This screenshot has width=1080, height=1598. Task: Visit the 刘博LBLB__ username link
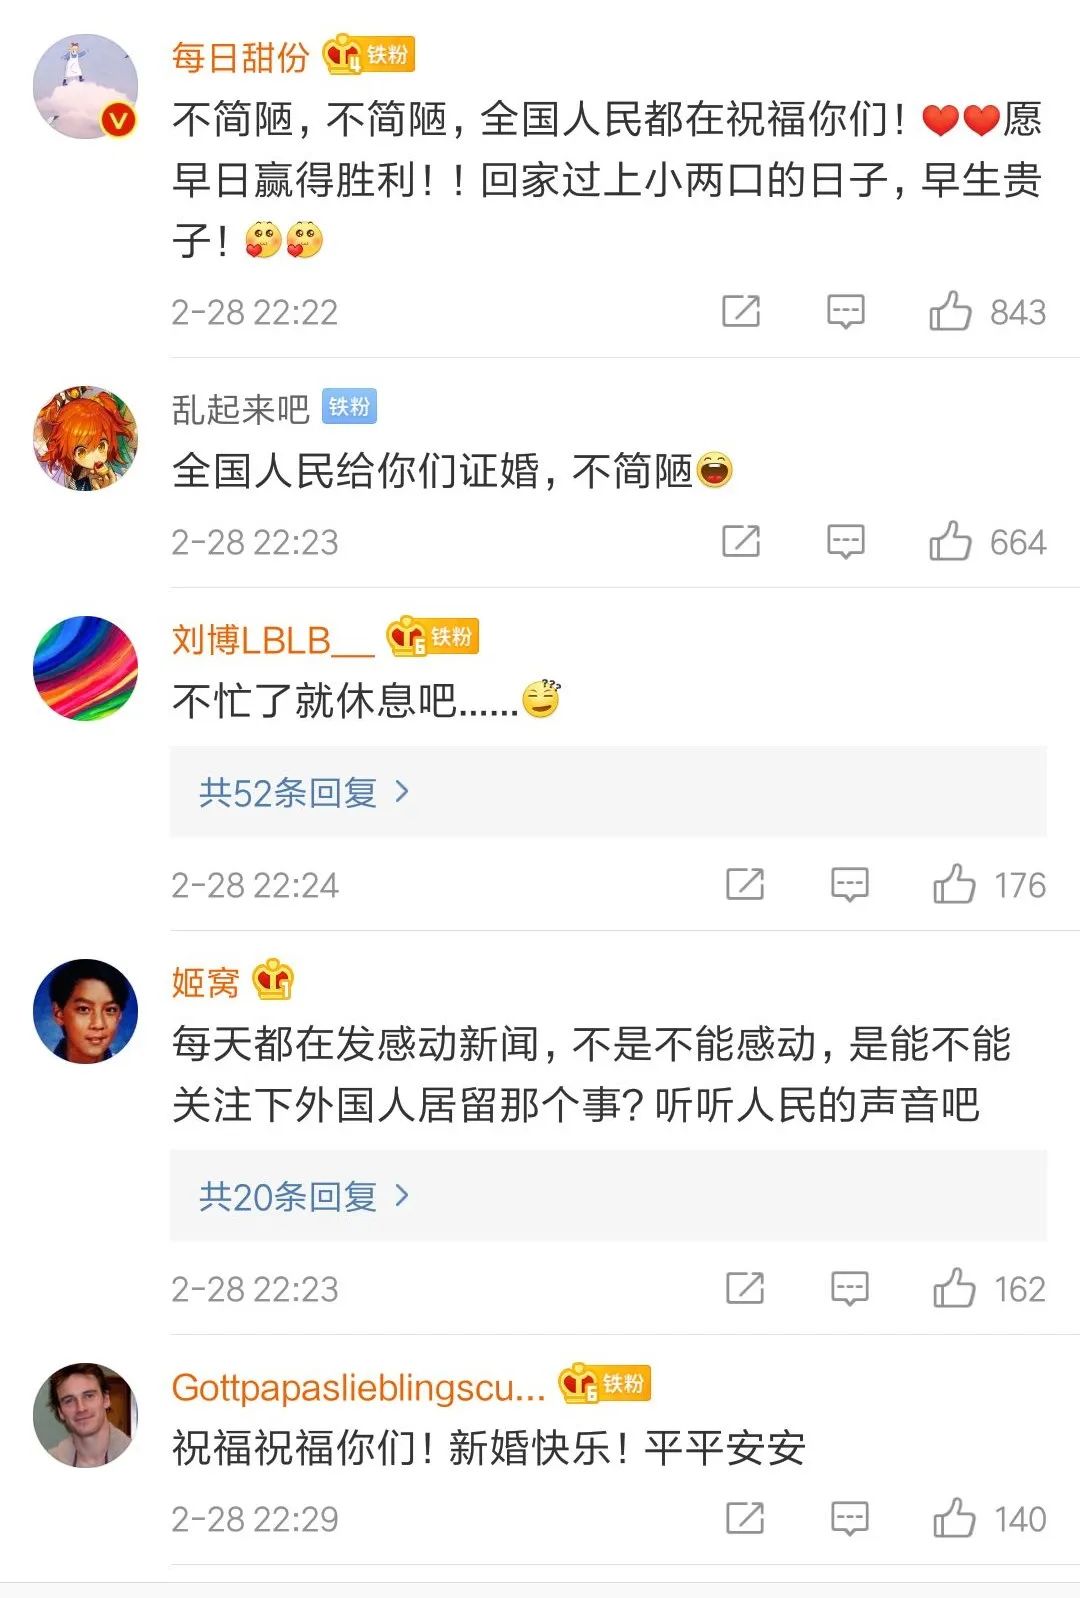click(x=272, y=640)
